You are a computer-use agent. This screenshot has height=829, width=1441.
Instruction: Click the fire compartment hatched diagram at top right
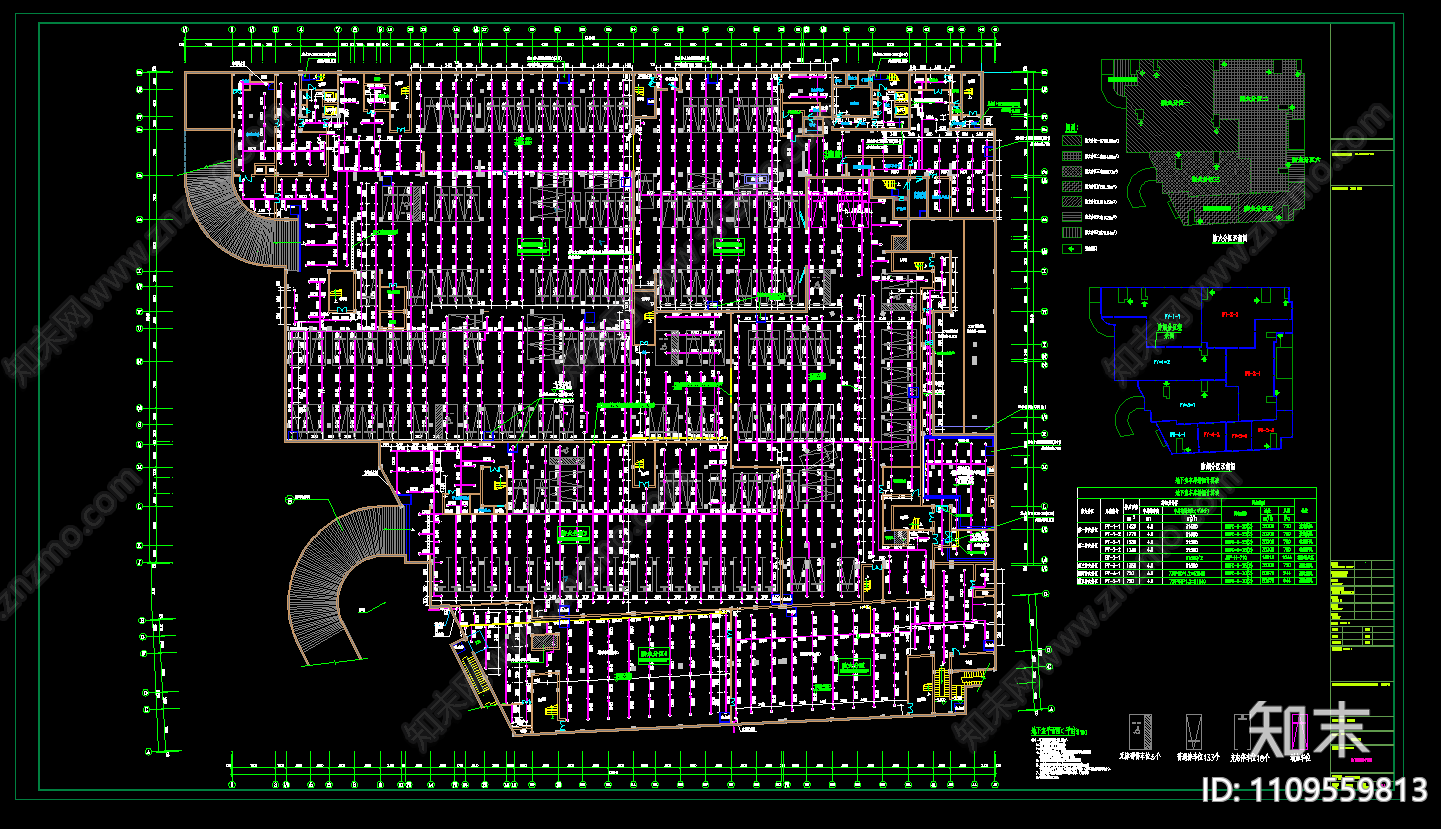pos(1202,143)
